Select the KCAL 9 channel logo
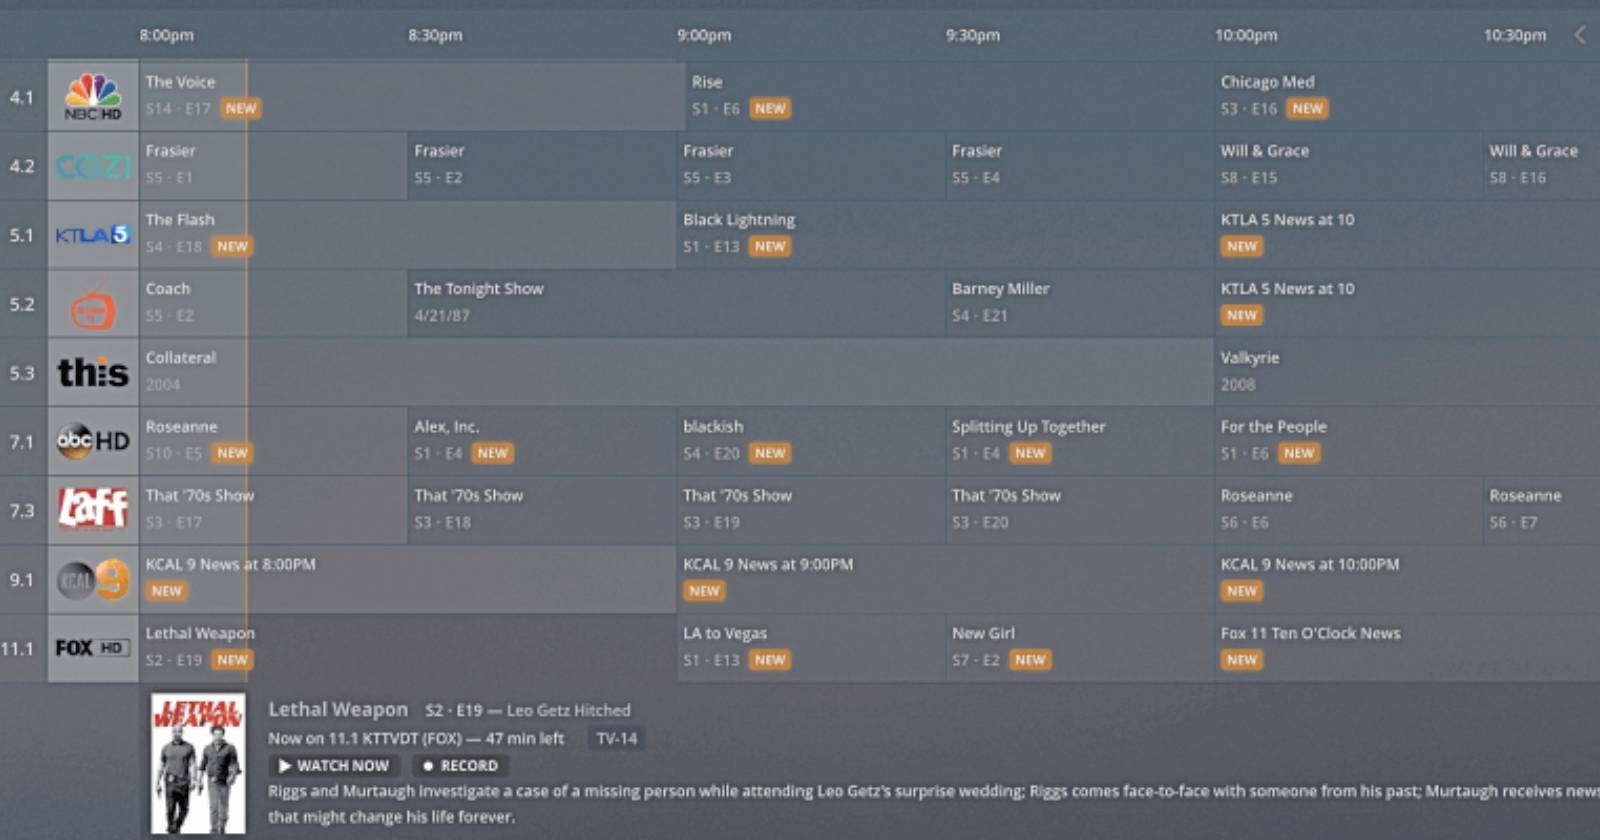Image resolution: width=1600 pixels, height=840 pixels. [x=93, y=580]
